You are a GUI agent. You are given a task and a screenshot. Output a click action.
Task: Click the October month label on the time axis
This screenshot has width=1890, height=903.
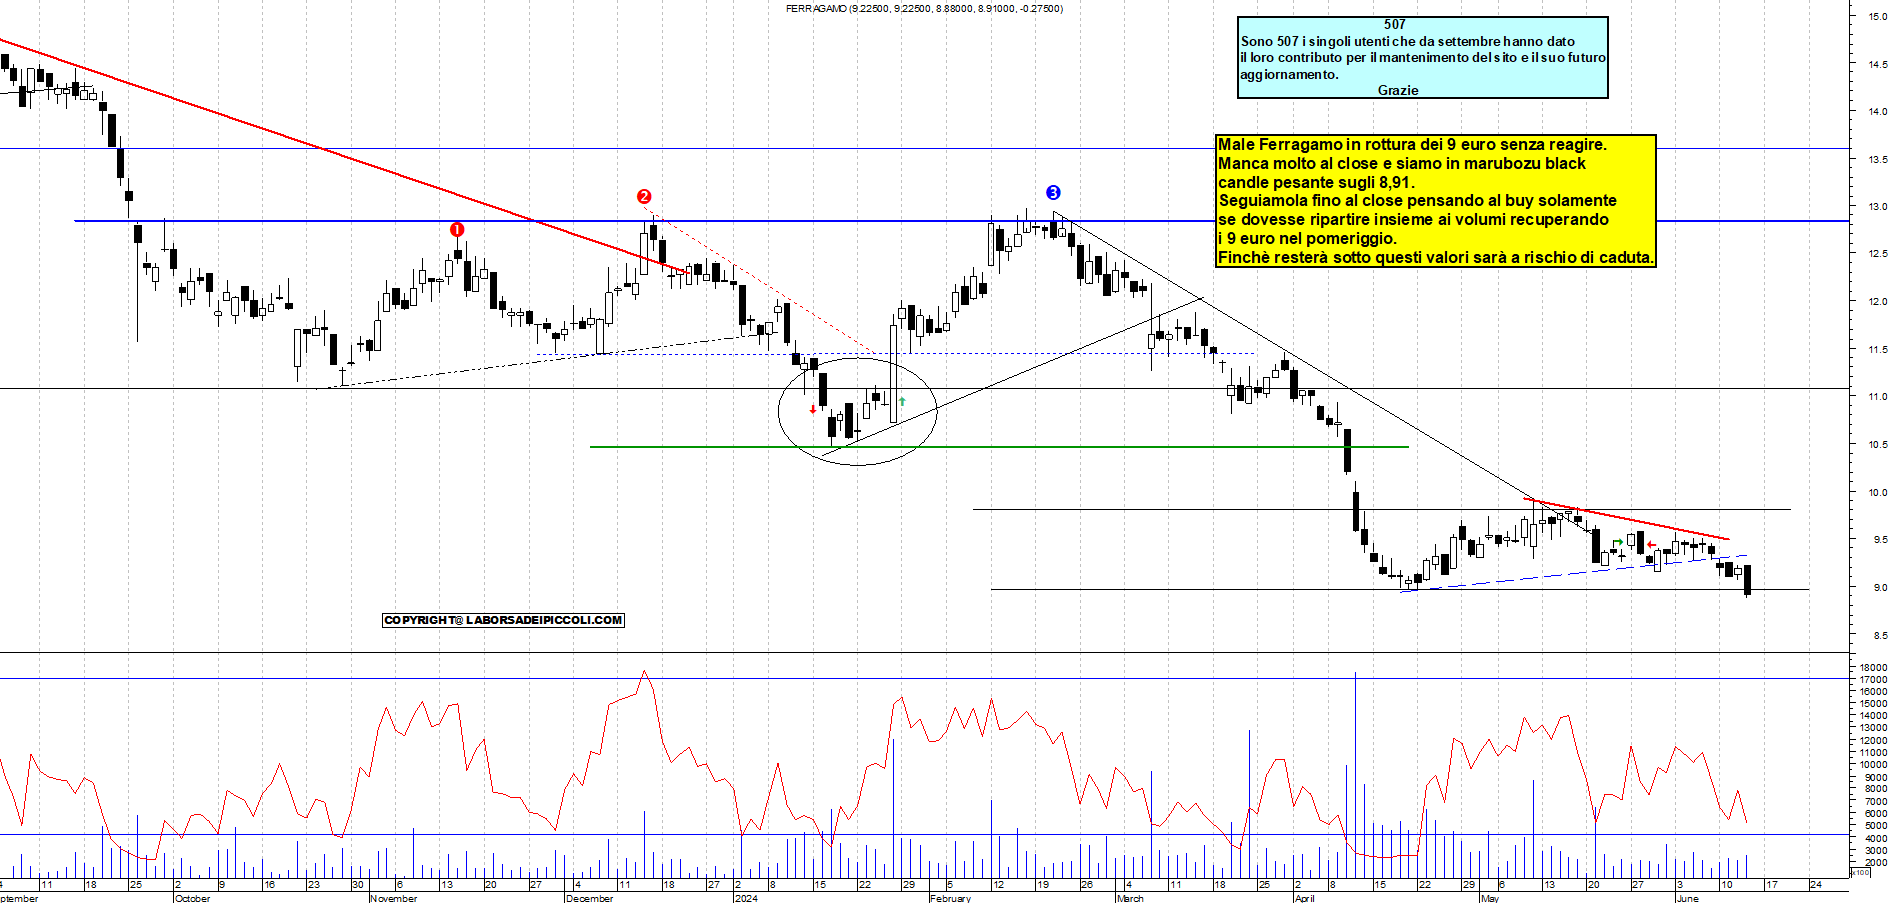point(193,898)
